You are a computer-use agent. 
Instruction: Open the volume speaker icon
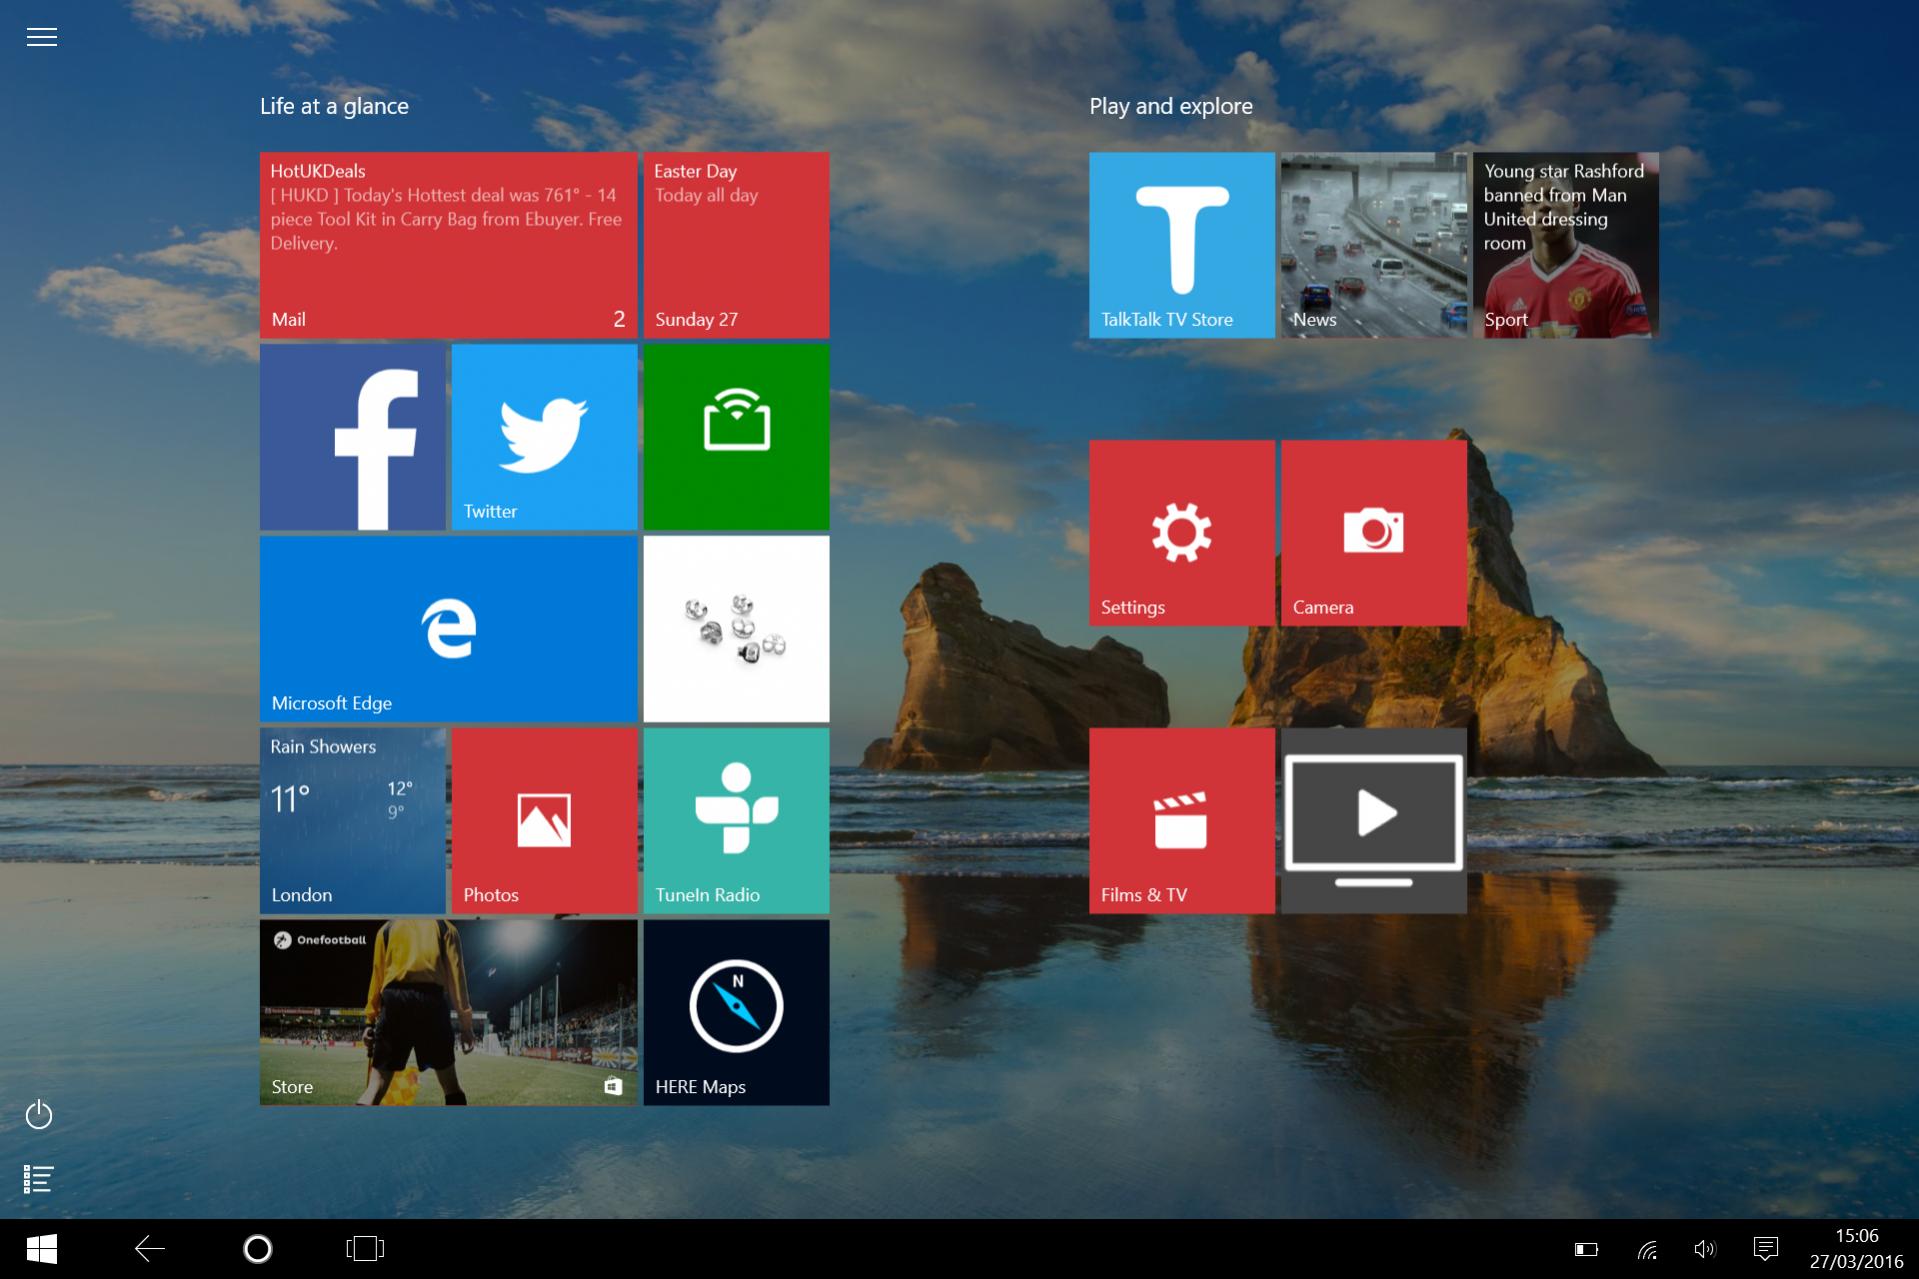click(x=1705, y=1249)
